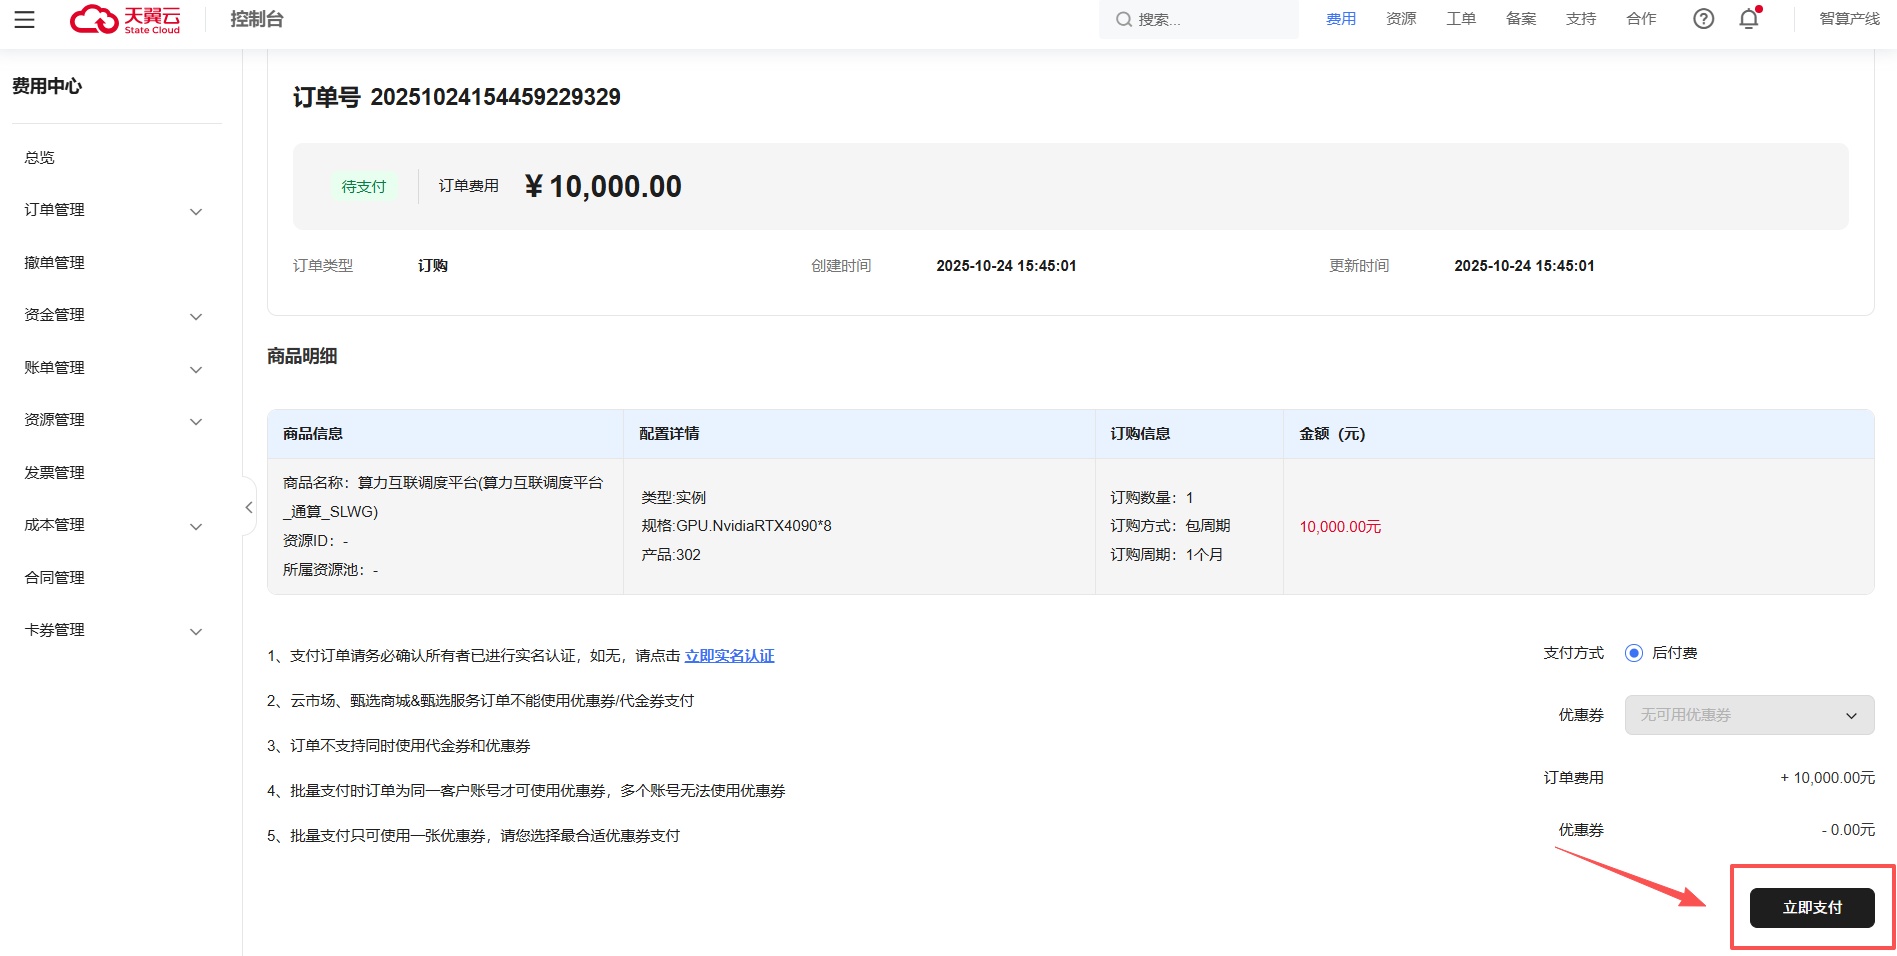Open the 优惠券 coupon dropdown
Viewport: 1897px width, 956px height.
pos(1748,715)
